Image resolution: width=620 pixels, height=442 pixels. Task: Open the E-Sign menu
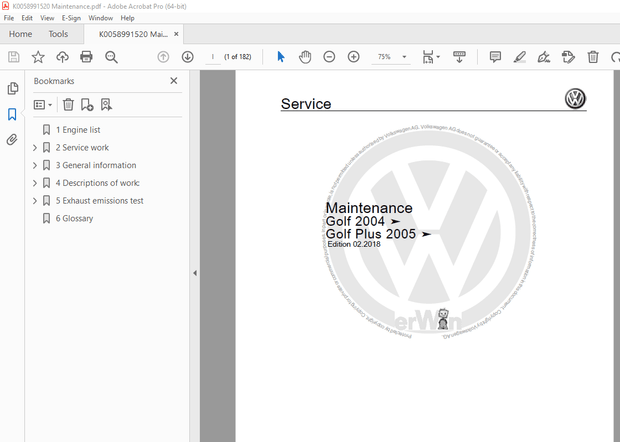[71, 18]
